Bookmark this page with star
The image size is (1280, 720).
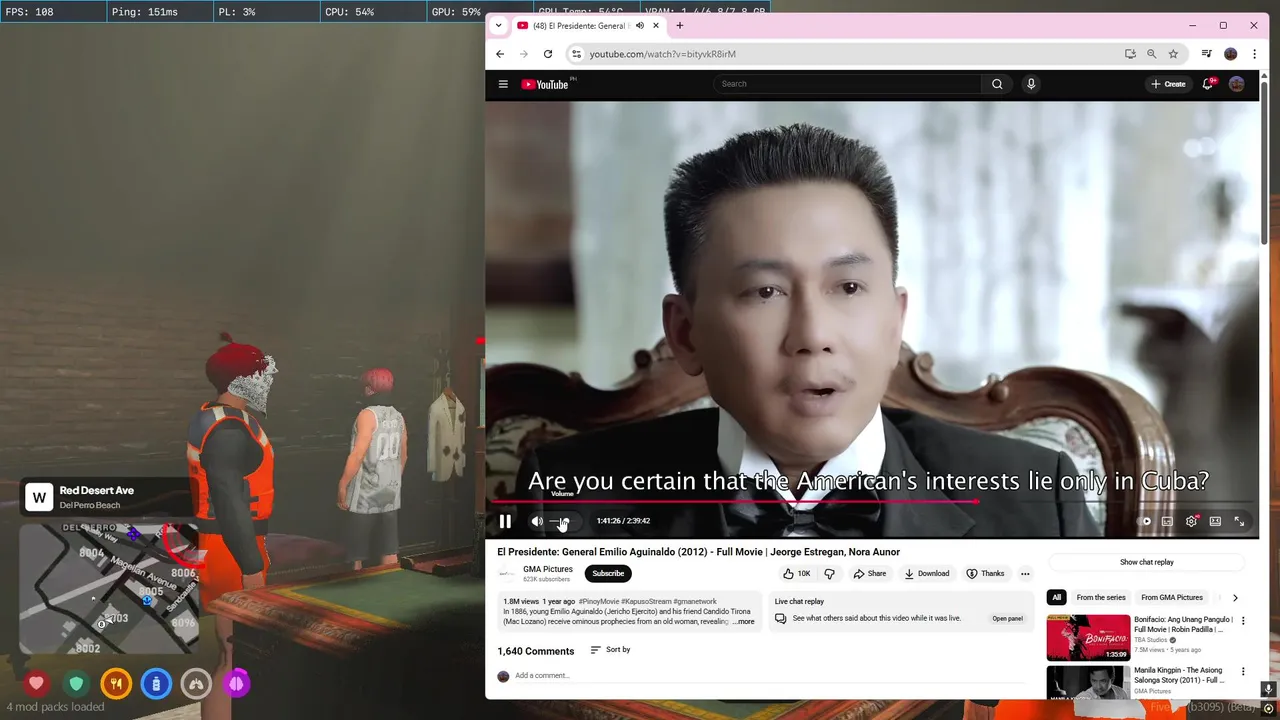point(1173,54)
